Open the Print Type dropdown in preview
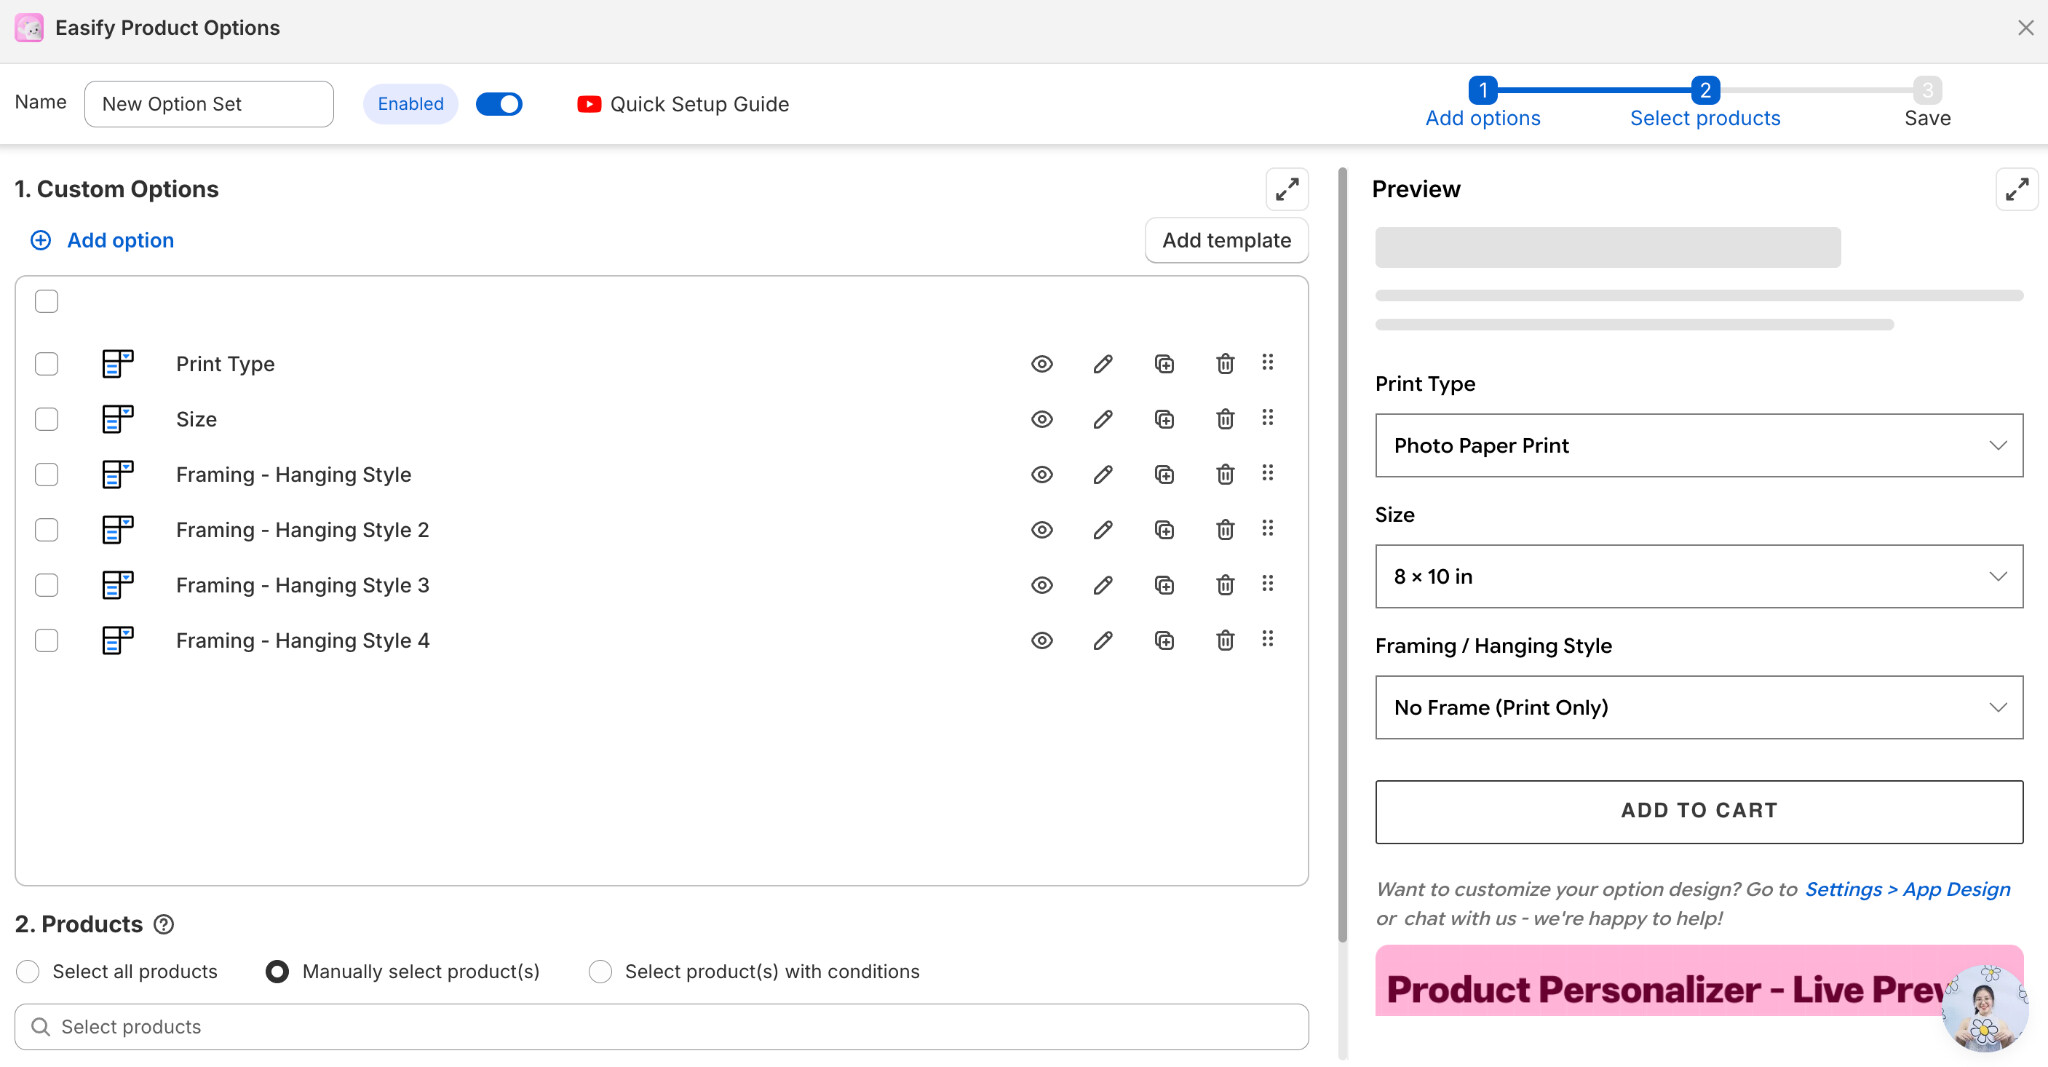 (1699, 445)
